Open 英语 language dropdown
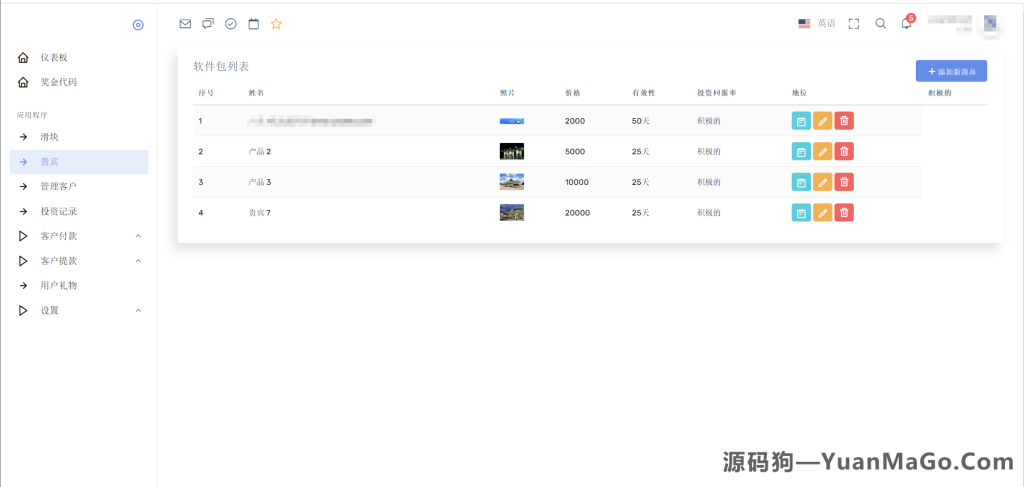This screenshot has width=1024, height=487. (x=826, y=24)
